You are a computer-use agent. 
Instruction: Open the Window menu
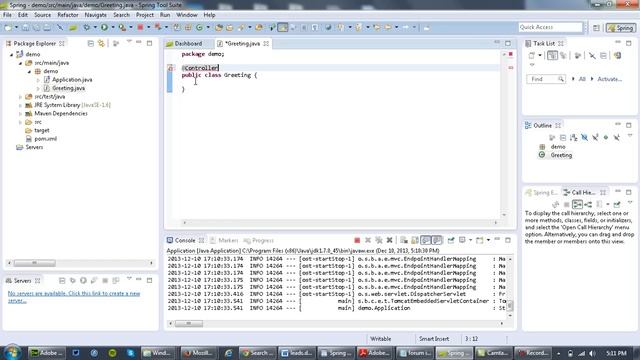click(x=187, y=15)
